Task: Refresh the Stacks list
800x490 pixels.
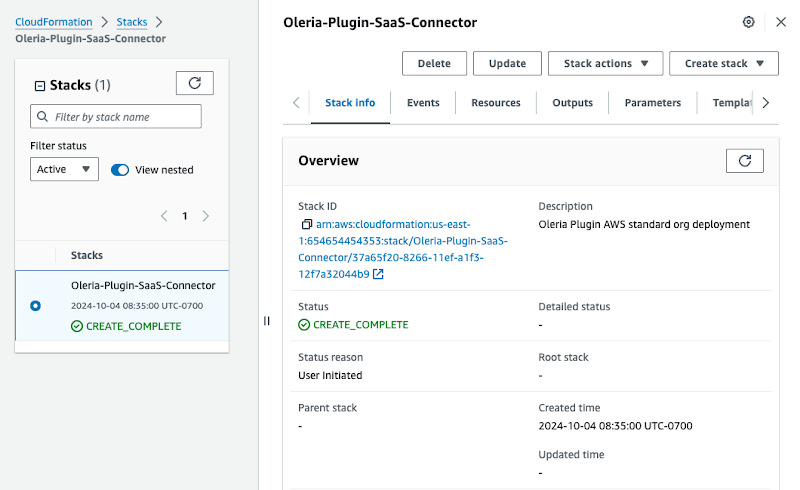Action: 195,83
